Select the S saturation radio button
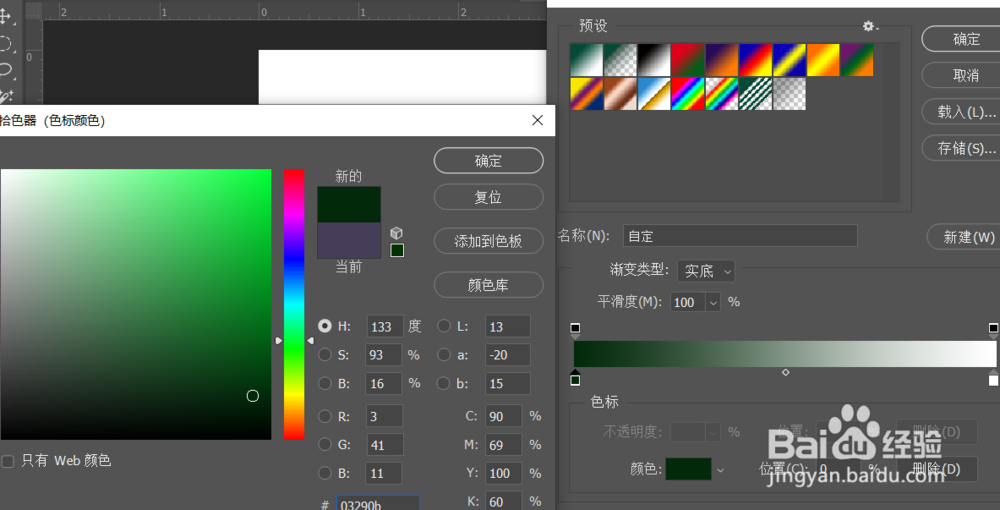This screenshot has height=510, width=1000. pyautogui.click(x=325, y=354)
